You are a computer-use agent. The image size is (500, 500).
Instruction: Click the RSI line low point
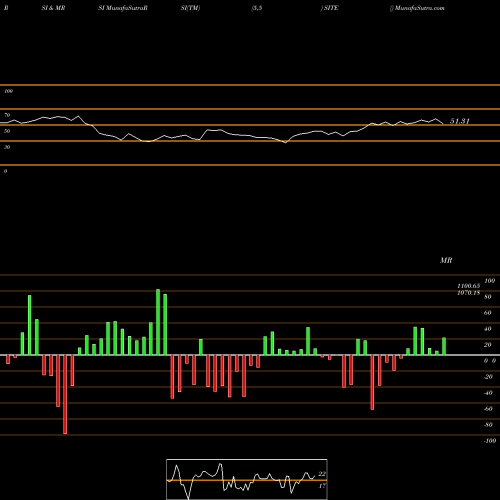pyautogui.click(x=285, y=142)
